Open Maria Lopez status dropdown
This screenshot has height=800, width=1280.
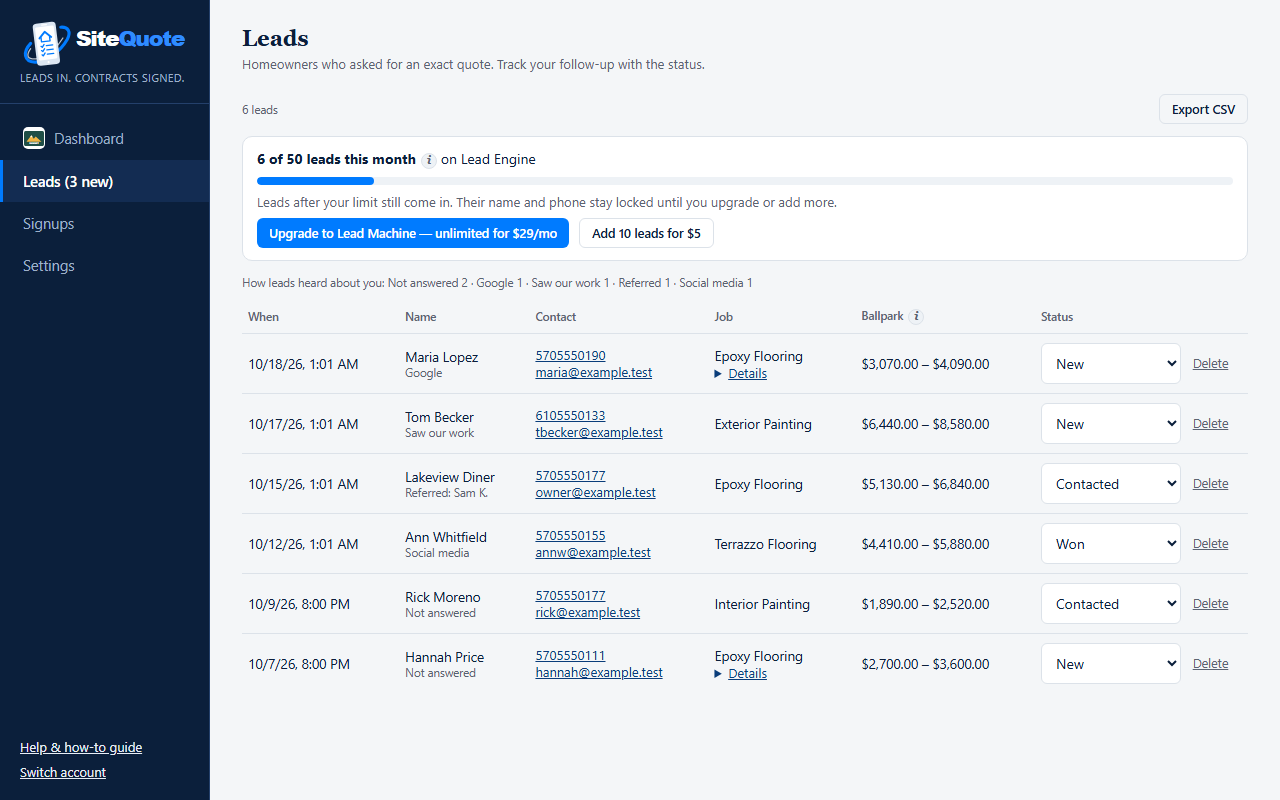click(x=1111, y=364)
